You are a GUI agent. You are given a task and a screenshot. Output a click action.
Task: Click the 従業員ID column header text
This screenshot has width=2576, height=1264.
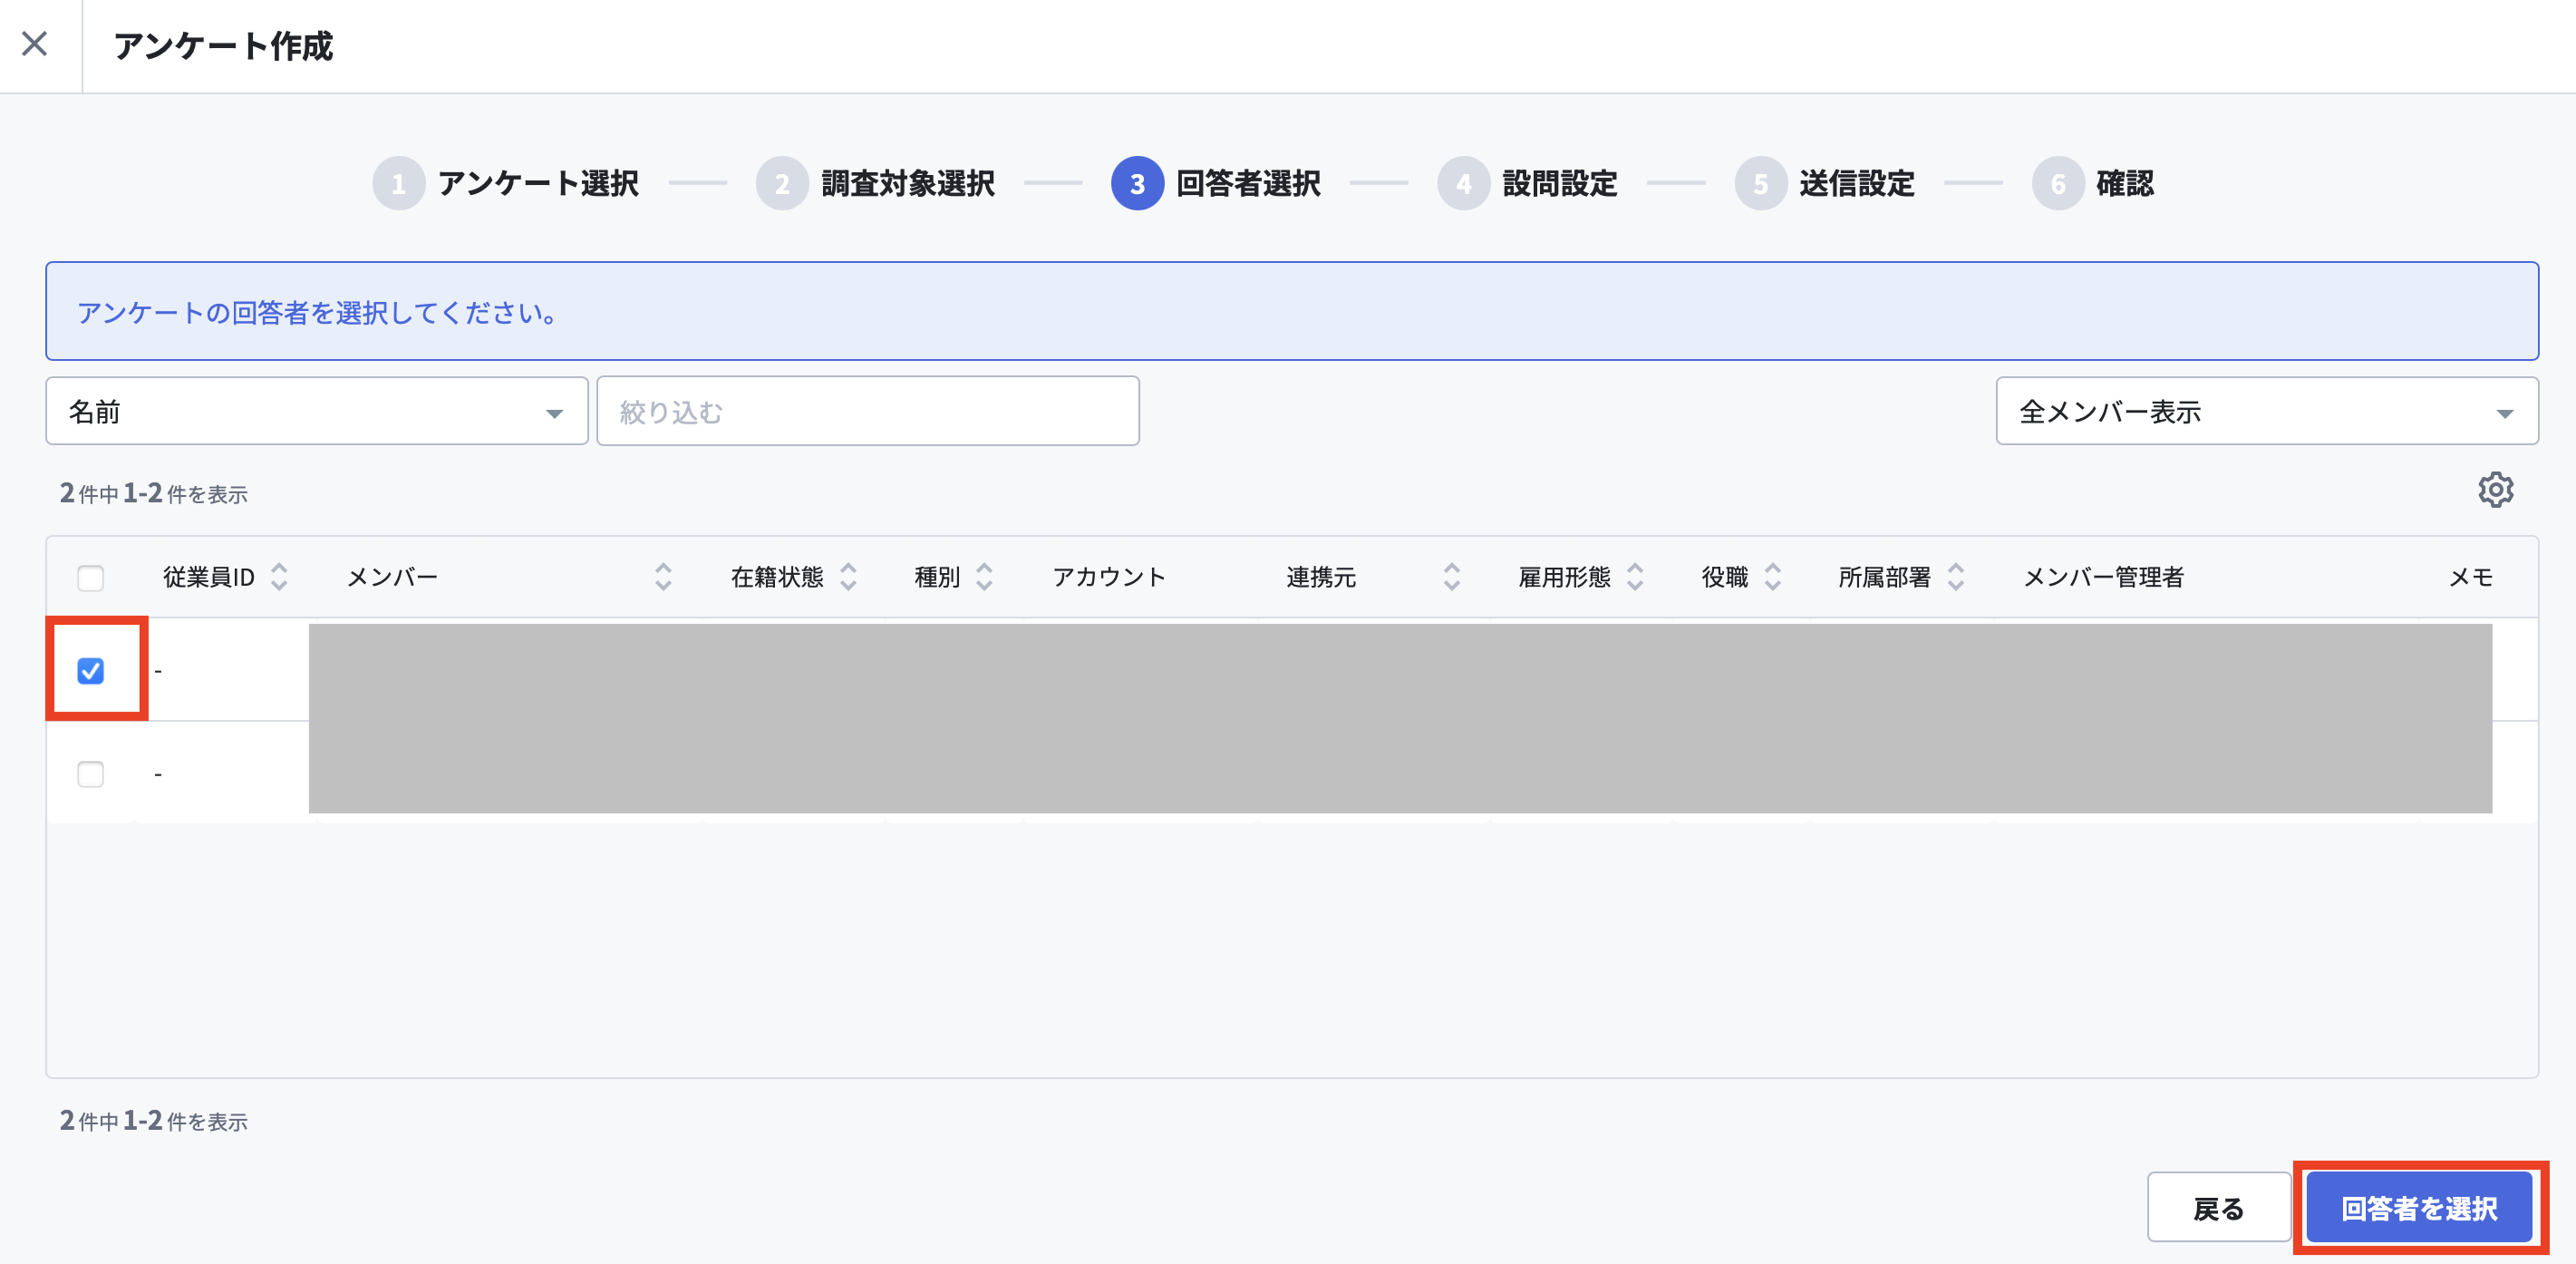(x=209, y=577)
